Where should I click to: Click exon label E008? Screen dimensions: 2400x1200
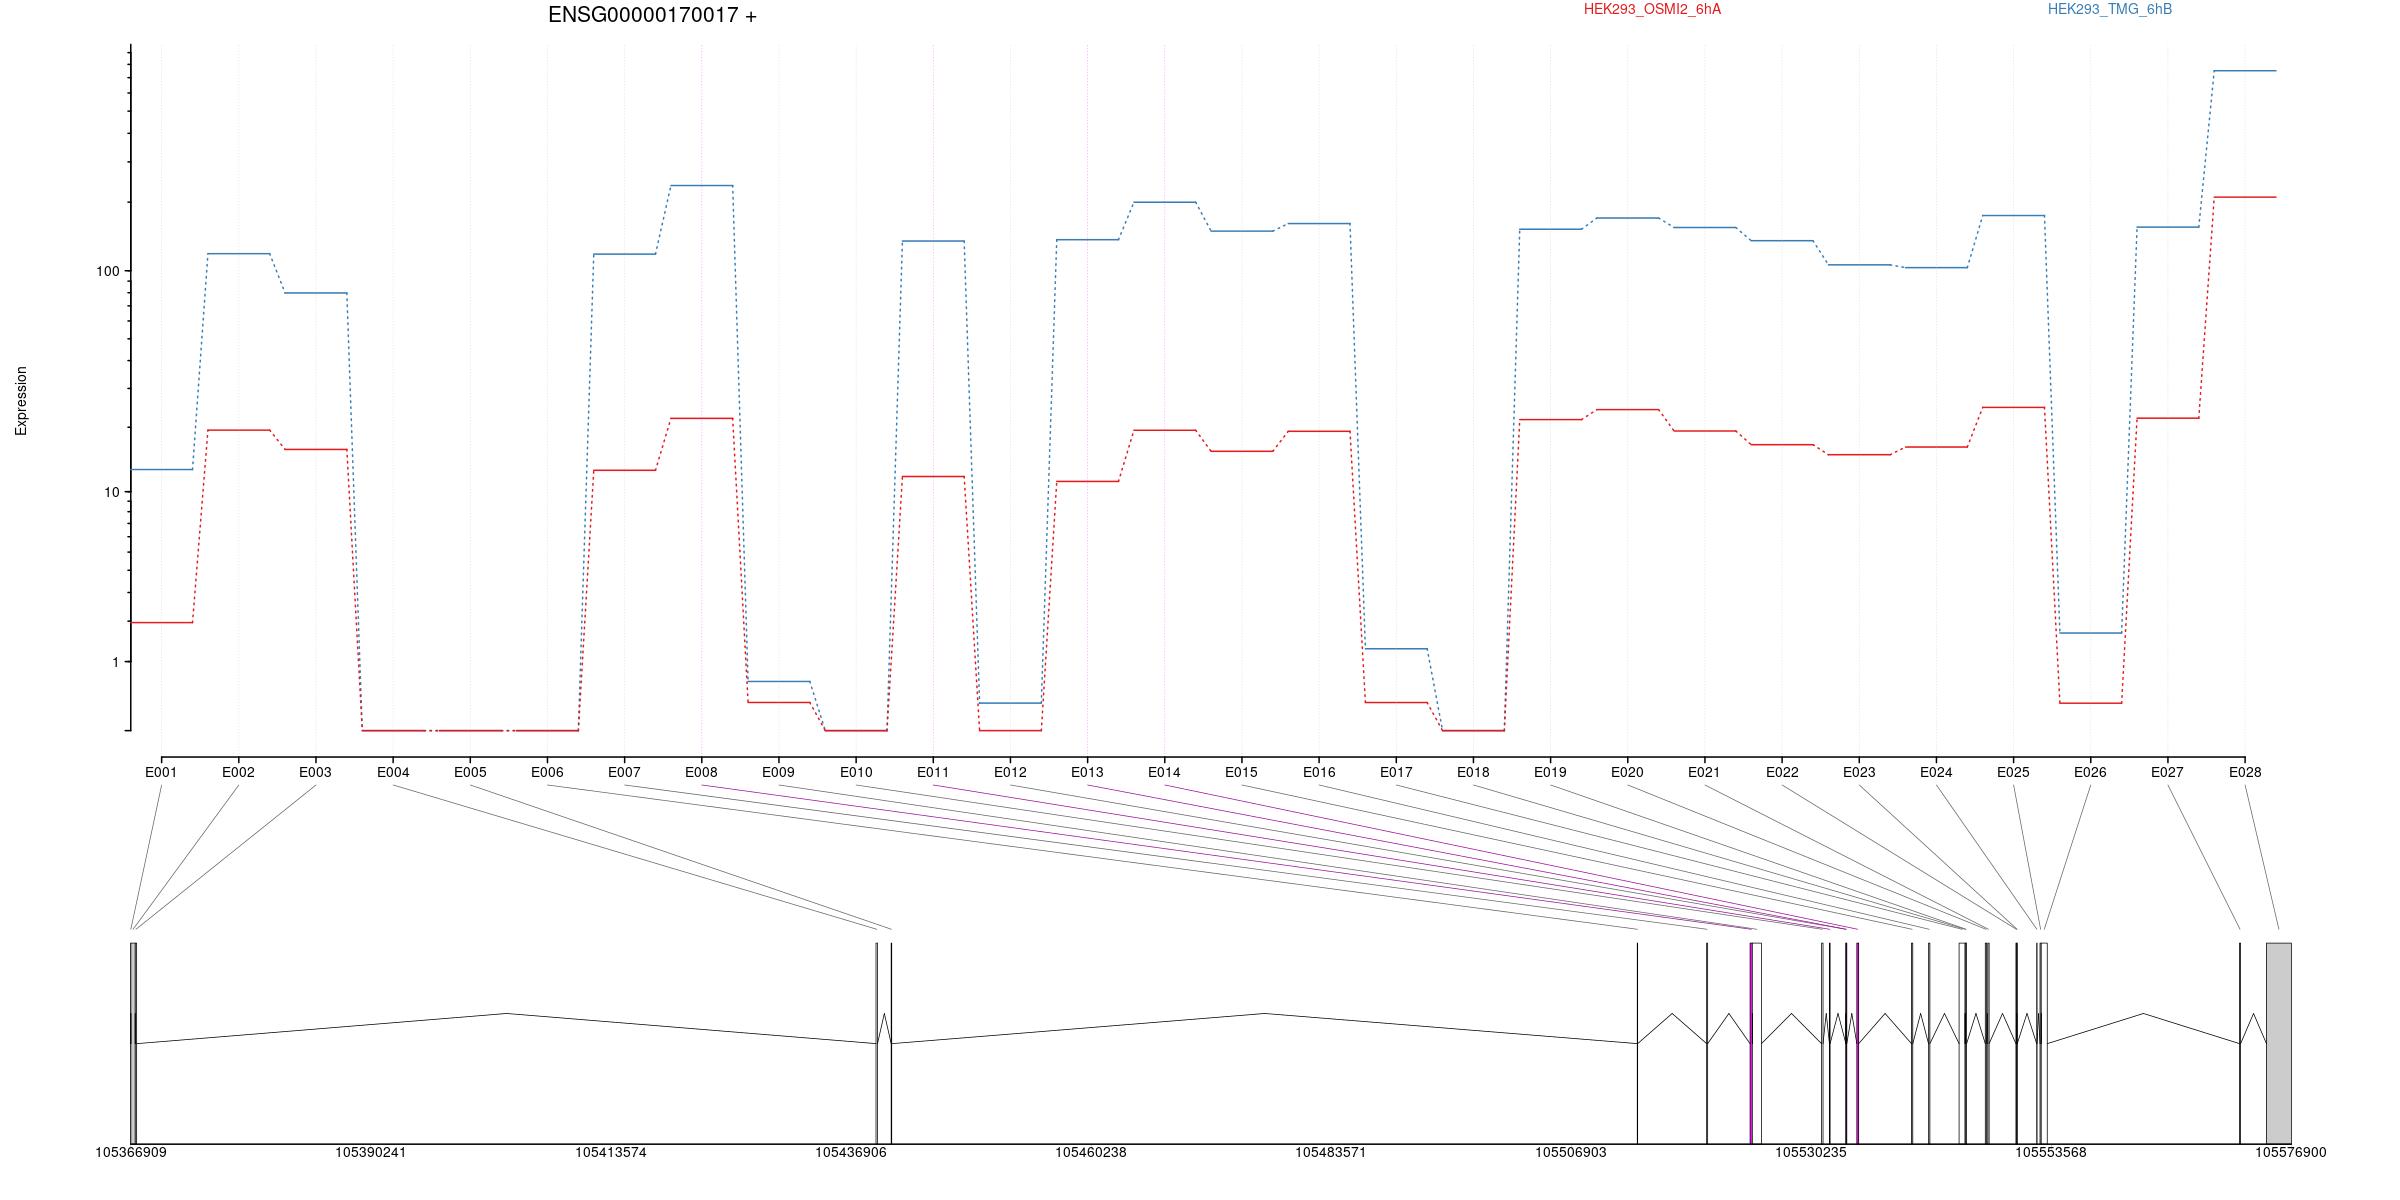701,772
